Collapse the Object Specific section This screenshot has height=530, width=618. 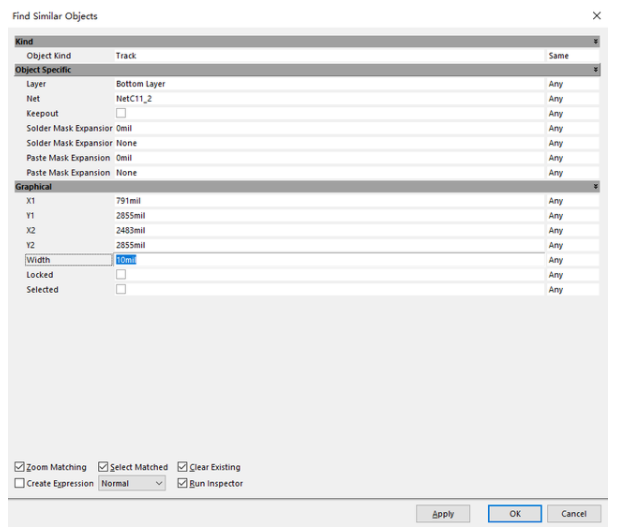(596, 70)
